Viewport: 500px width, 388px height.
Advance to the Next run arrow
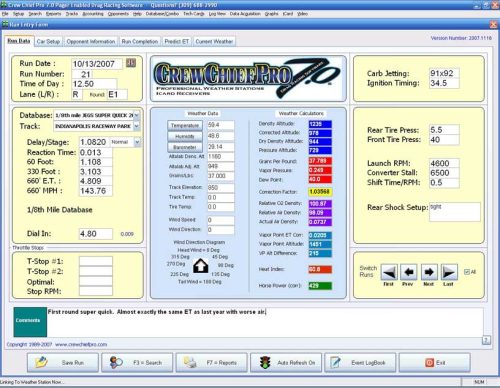(x=429, y=272)
